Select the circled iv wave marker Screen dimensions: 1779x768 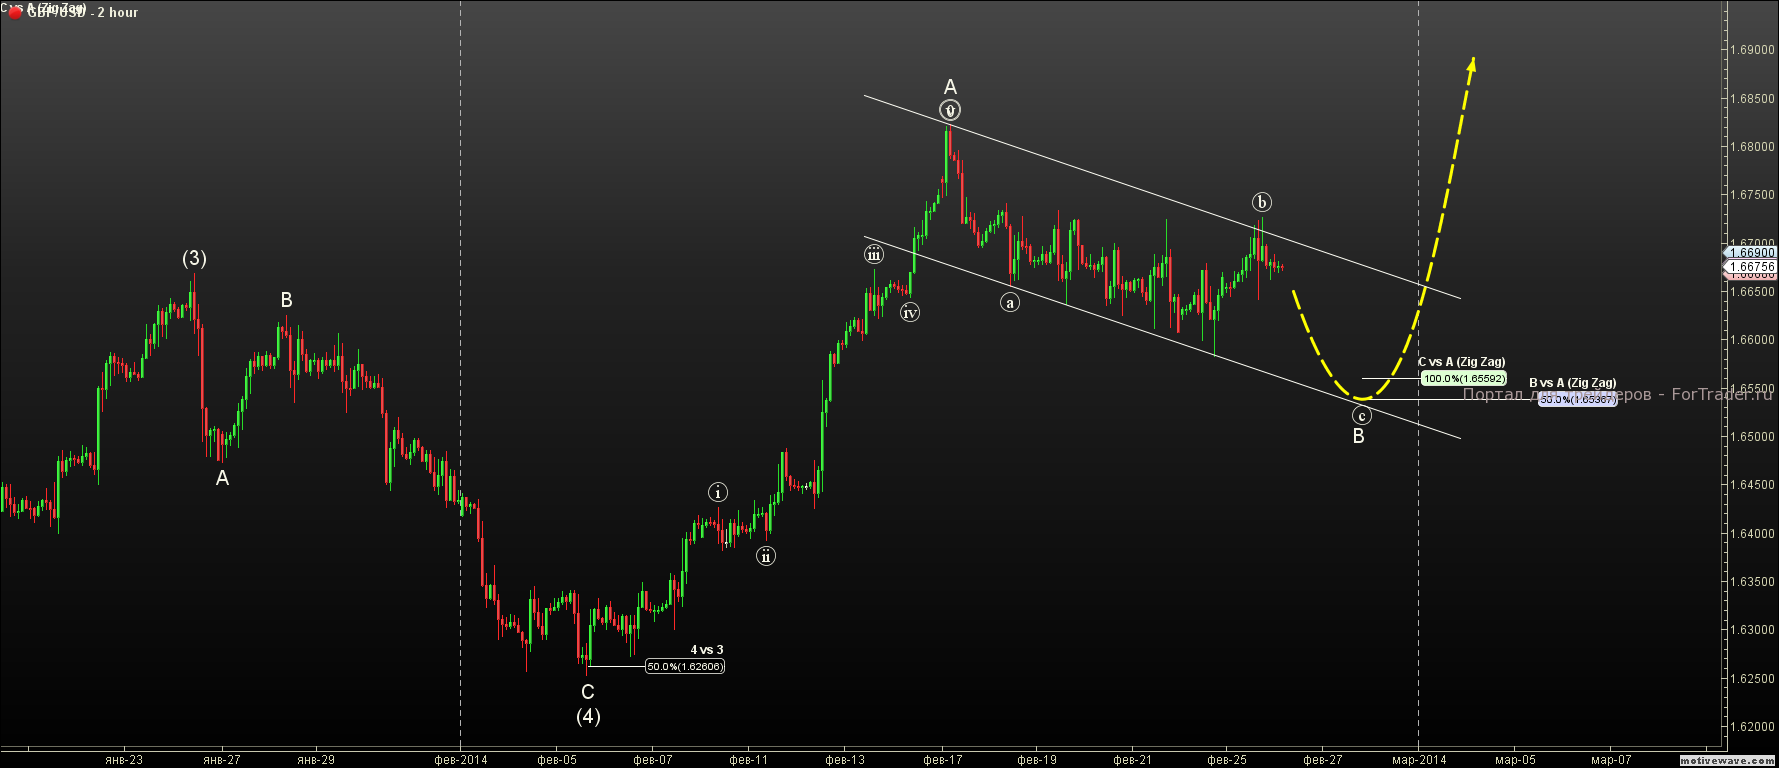coord(910,313)
